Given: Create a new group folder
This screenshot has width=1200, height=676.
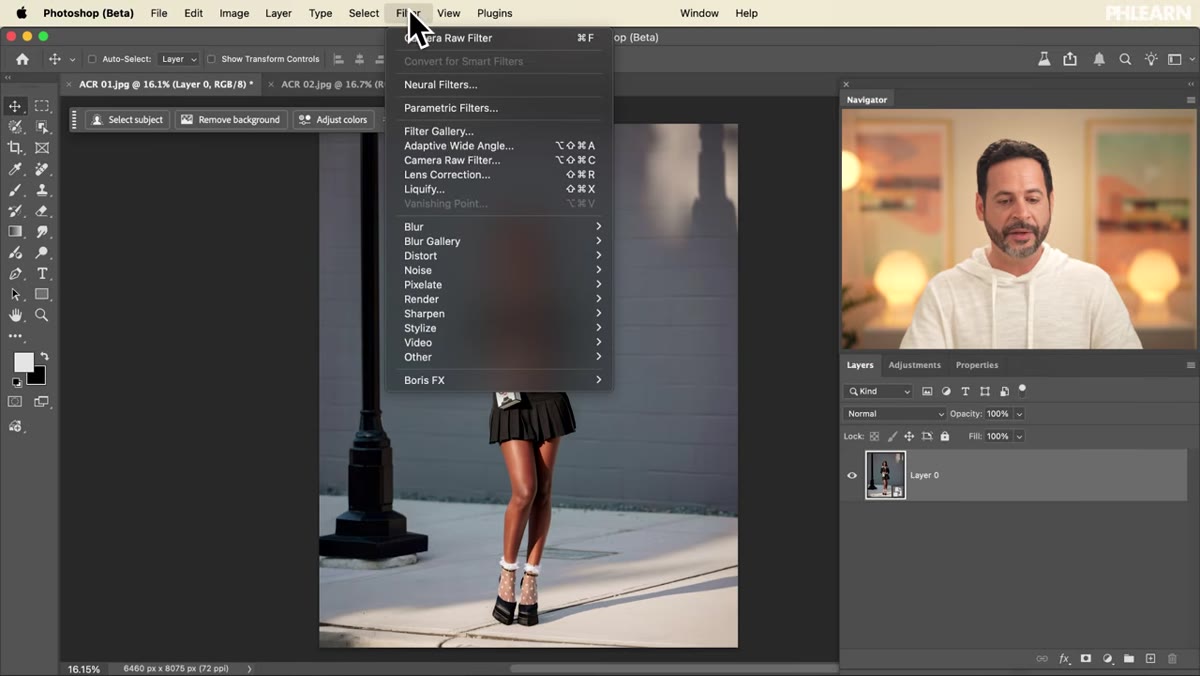Looking at the screenshot, I should click(x=1129, y=659).
